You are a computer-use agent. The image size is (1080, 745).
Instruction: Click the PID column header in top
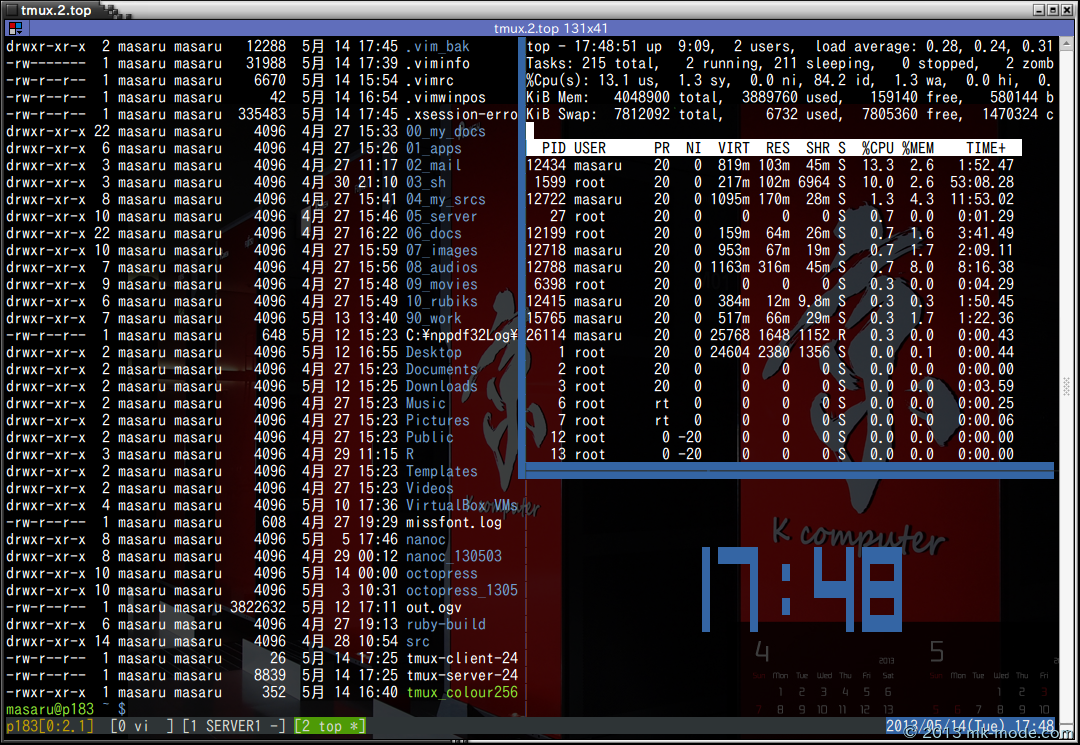tap(553, 148)
